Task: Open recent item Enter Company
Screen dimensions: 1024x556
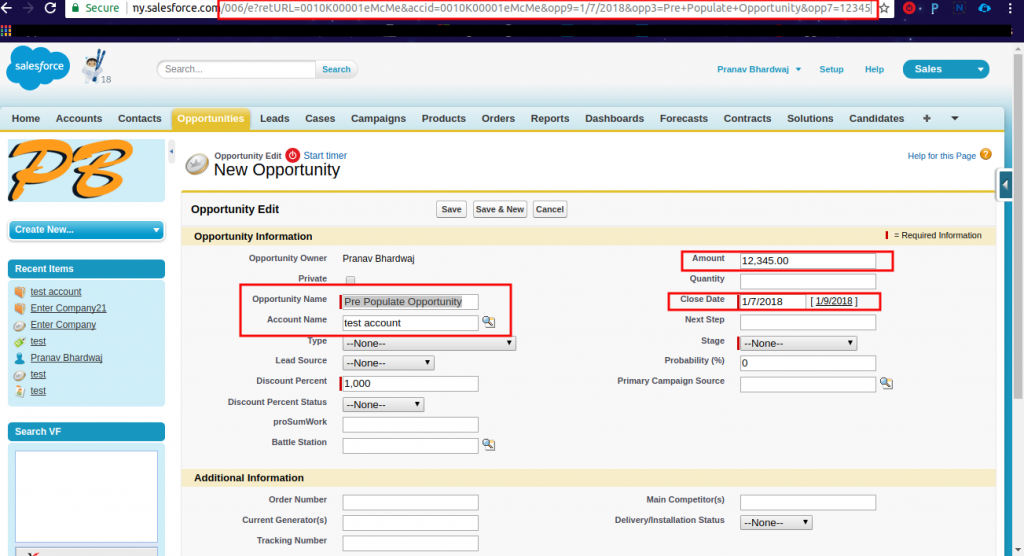Action: click(63, 325)
